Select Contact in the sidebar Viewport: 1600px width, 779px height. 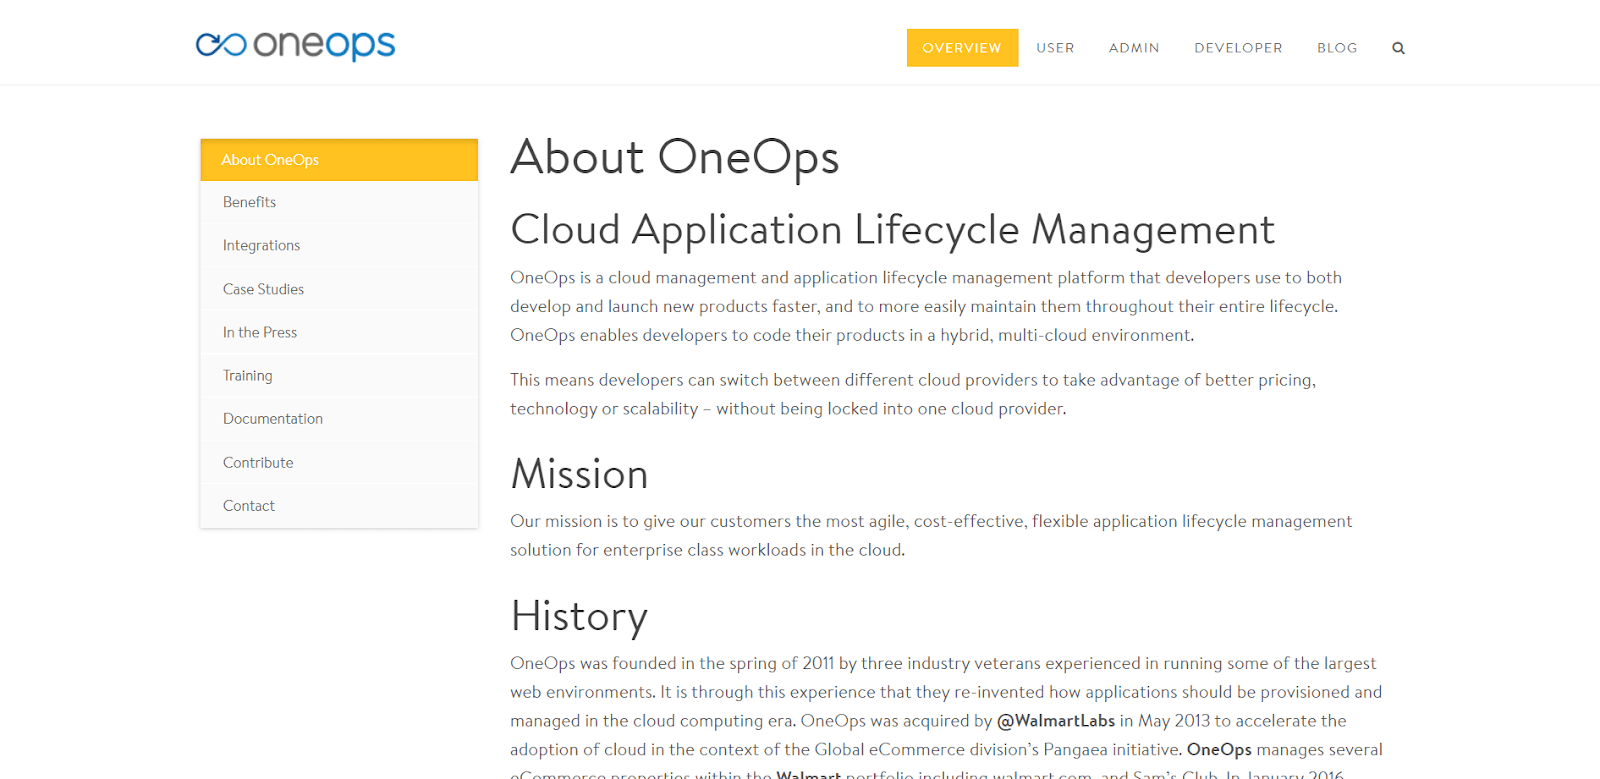[x=339, y=506]
